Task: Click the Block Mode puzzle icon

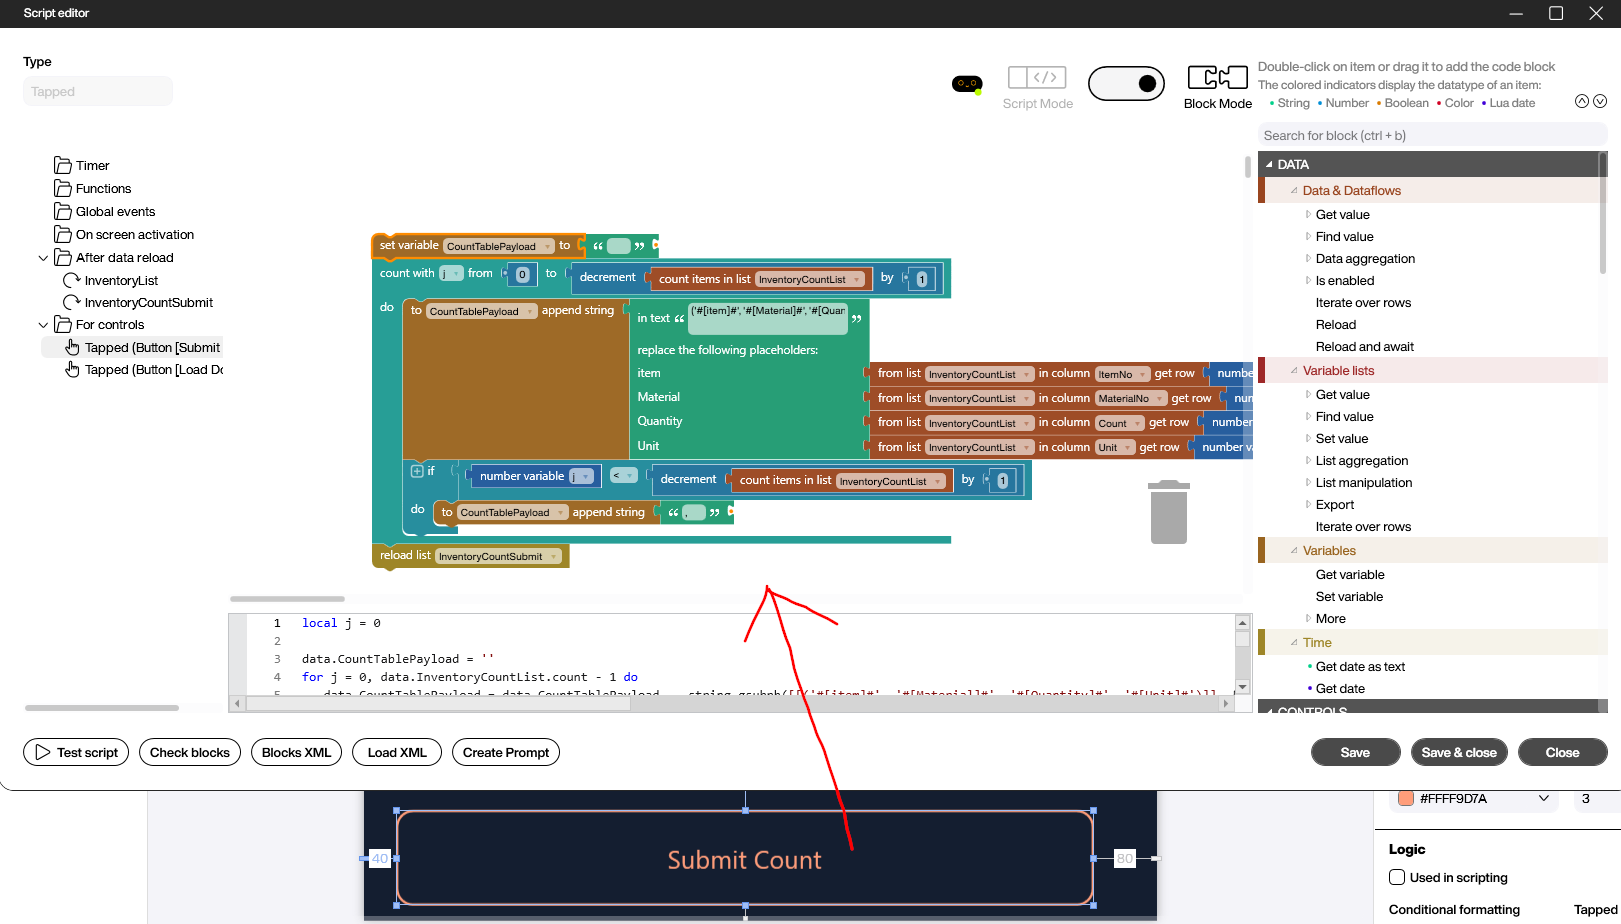Action: [x=1217, y=78]
